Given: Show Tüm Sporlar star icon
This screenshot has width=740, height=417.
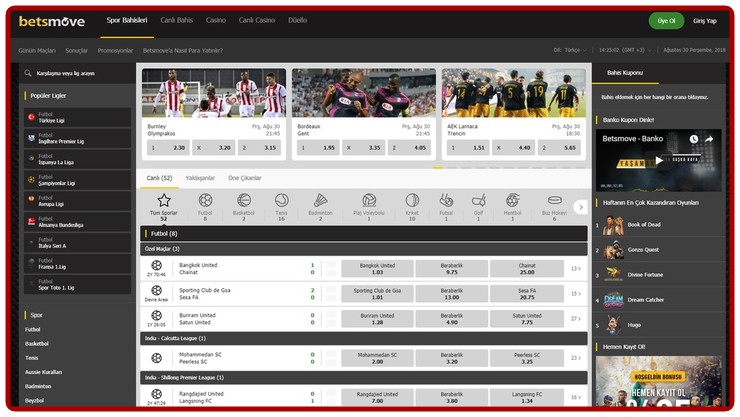Looking at the screenshot, I should click(163, 200).
